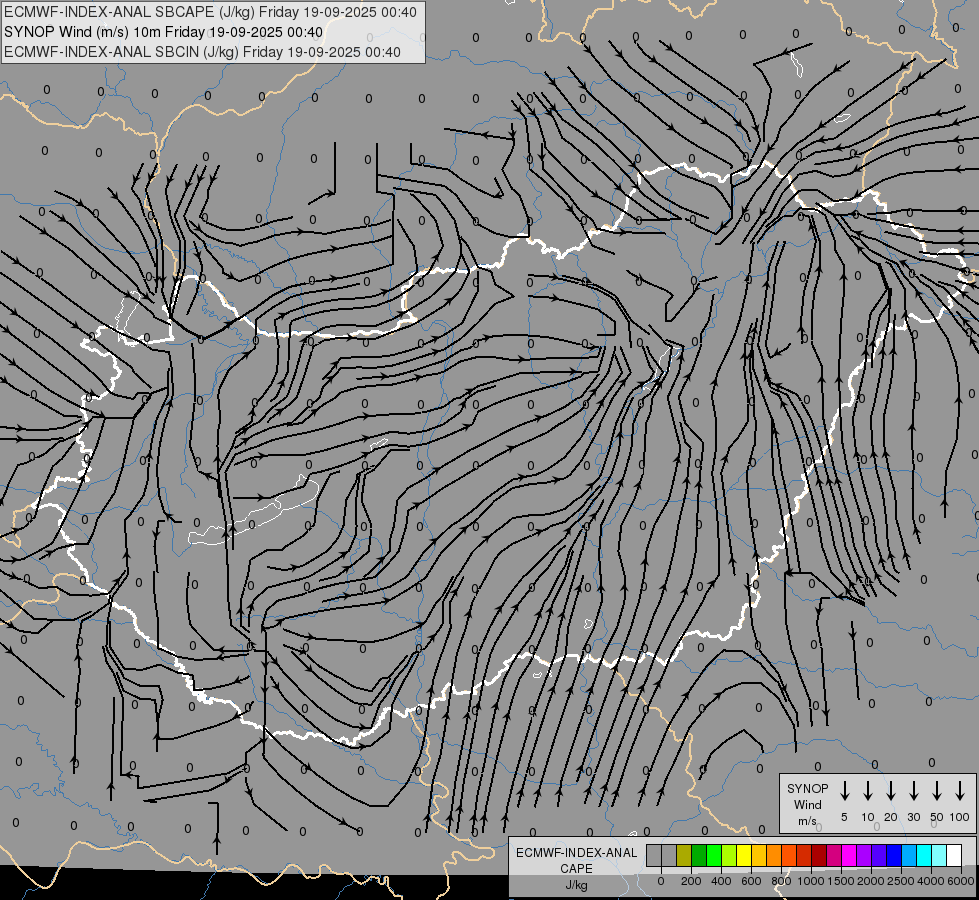Click the 'm/s' unit in wind legend
Image resolution: width=979 pixels, height=900 pixels.
[807, 821]
